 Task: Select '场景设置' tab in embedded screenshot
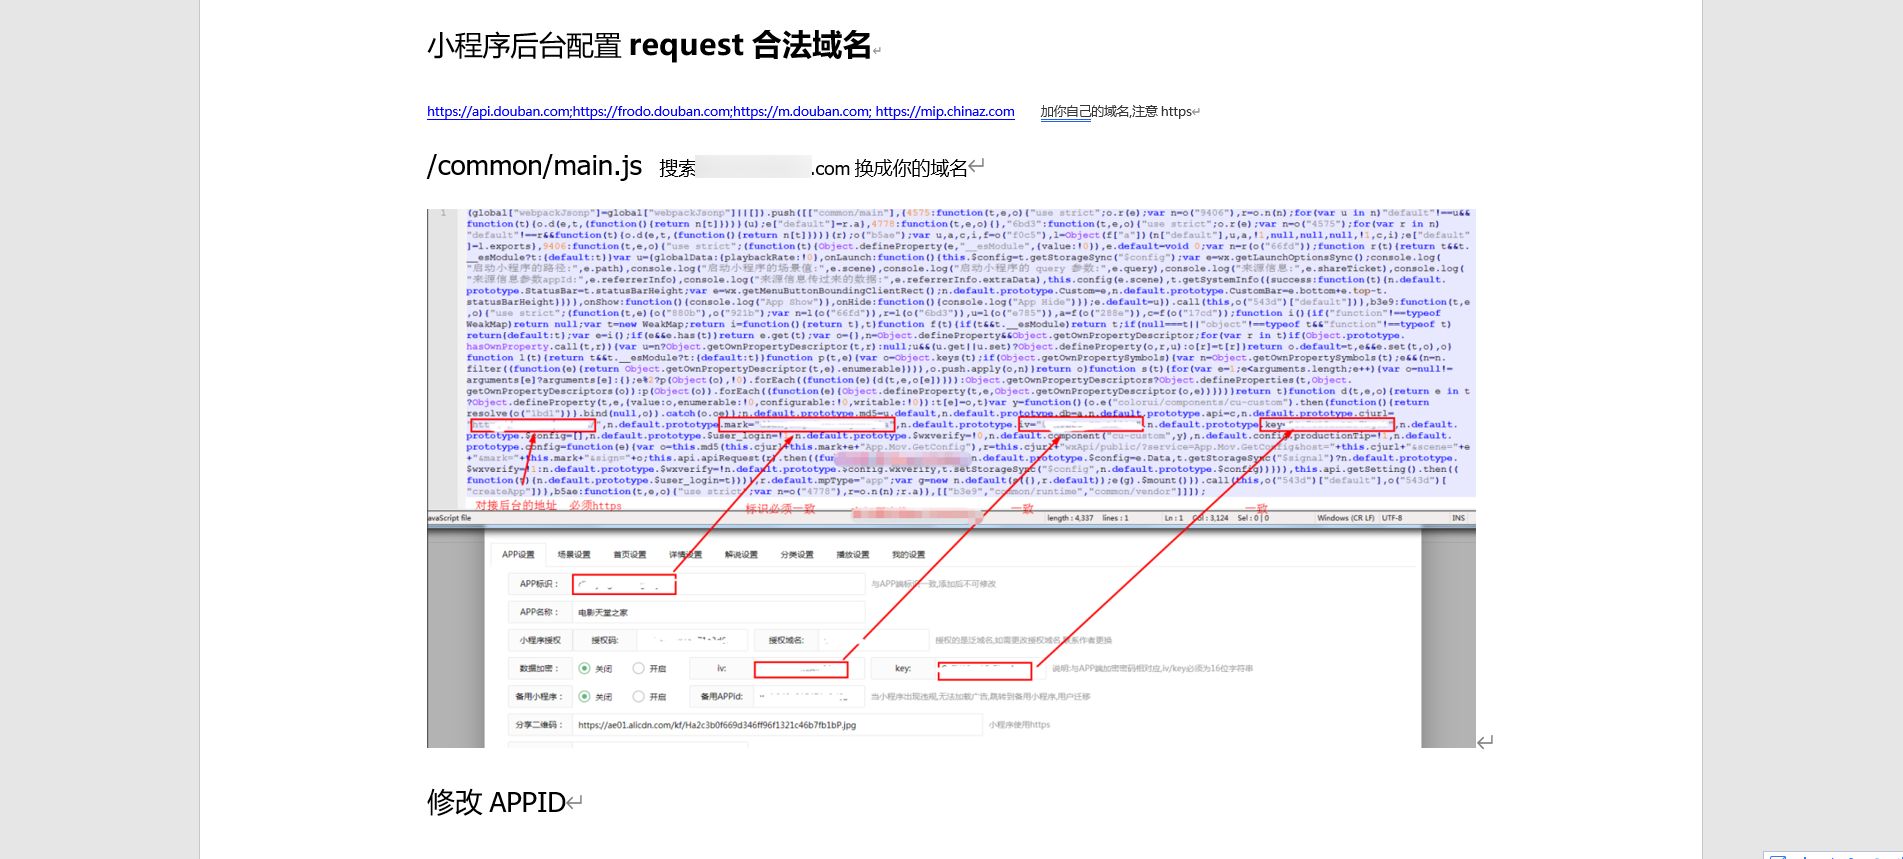pos(574,554)
